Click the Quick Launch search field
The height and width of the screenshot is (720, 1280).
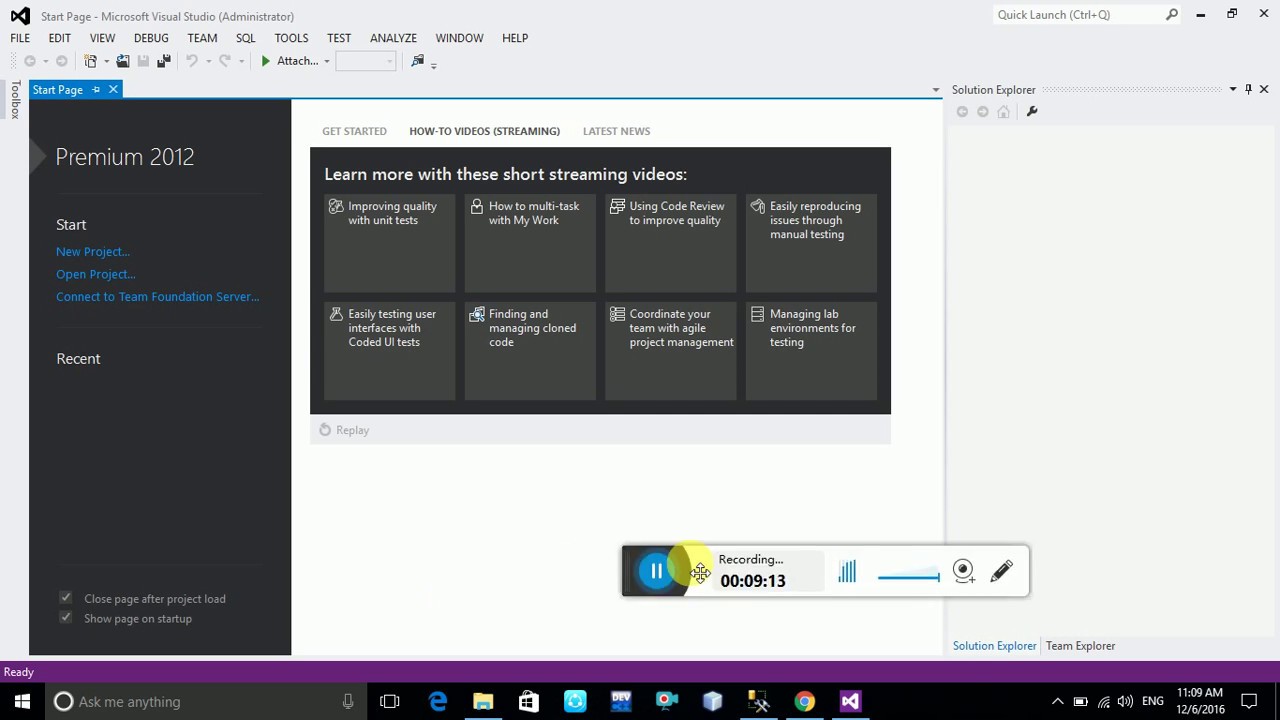[1078, 15]
